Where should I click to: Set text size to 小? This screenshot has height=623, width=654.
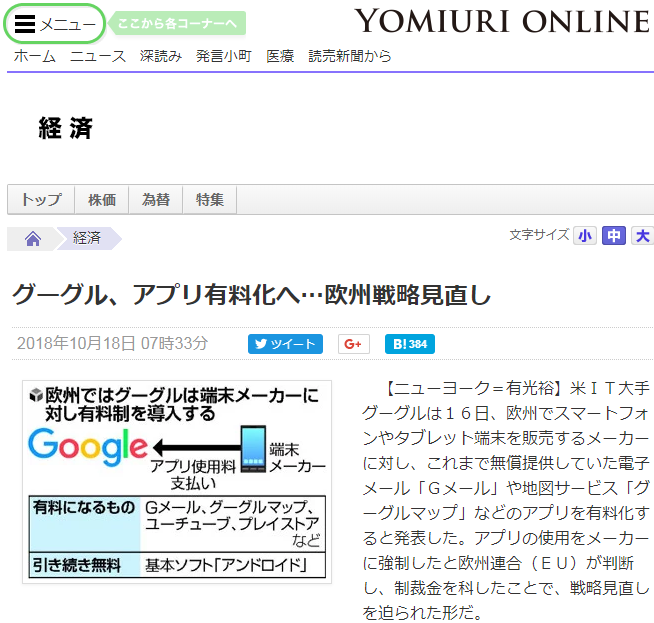pyautogui.click(x=585, y=236)
